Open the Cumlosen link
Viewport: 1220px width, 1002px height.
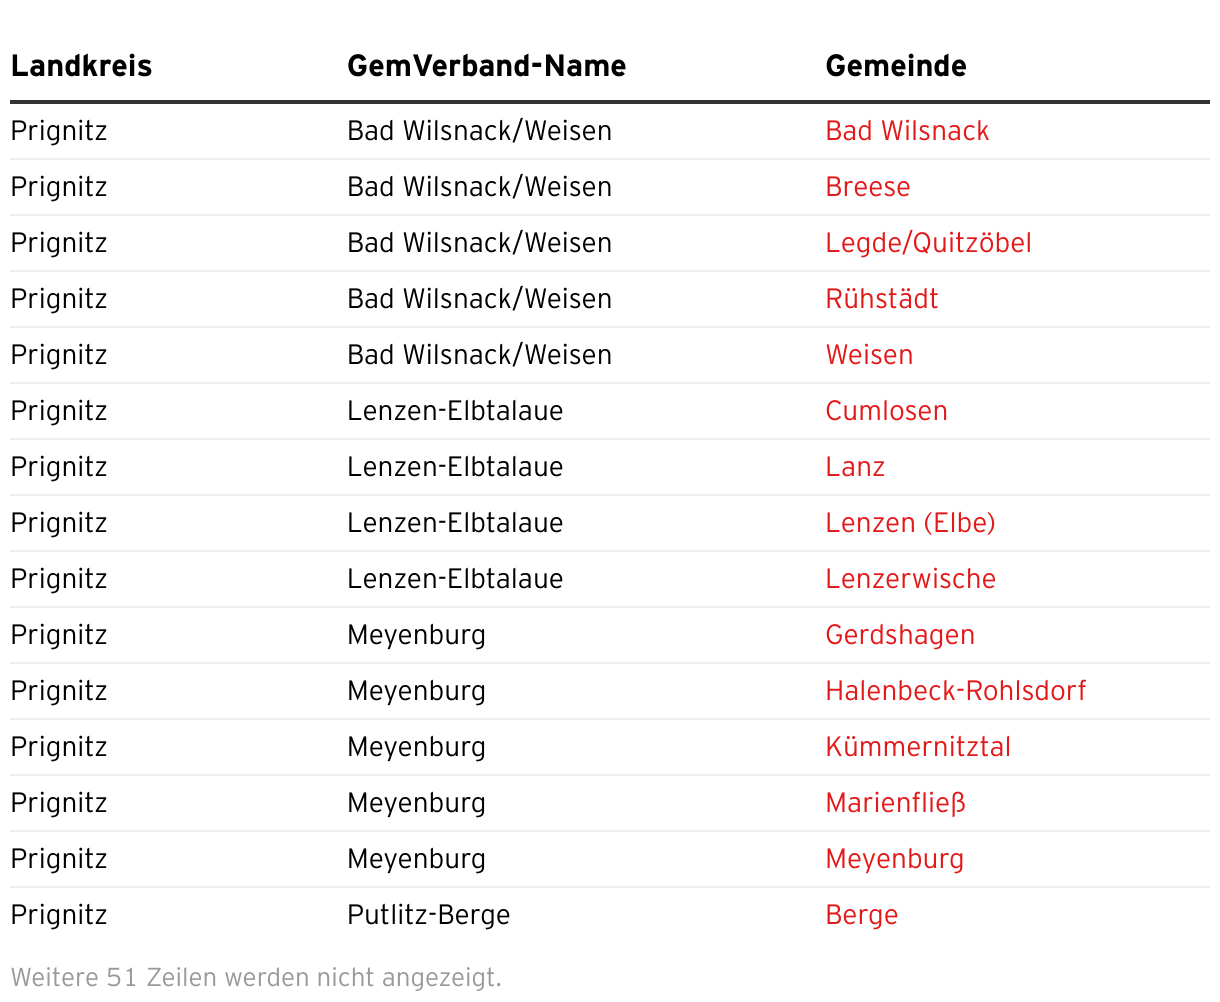click(x=886, y=411)
